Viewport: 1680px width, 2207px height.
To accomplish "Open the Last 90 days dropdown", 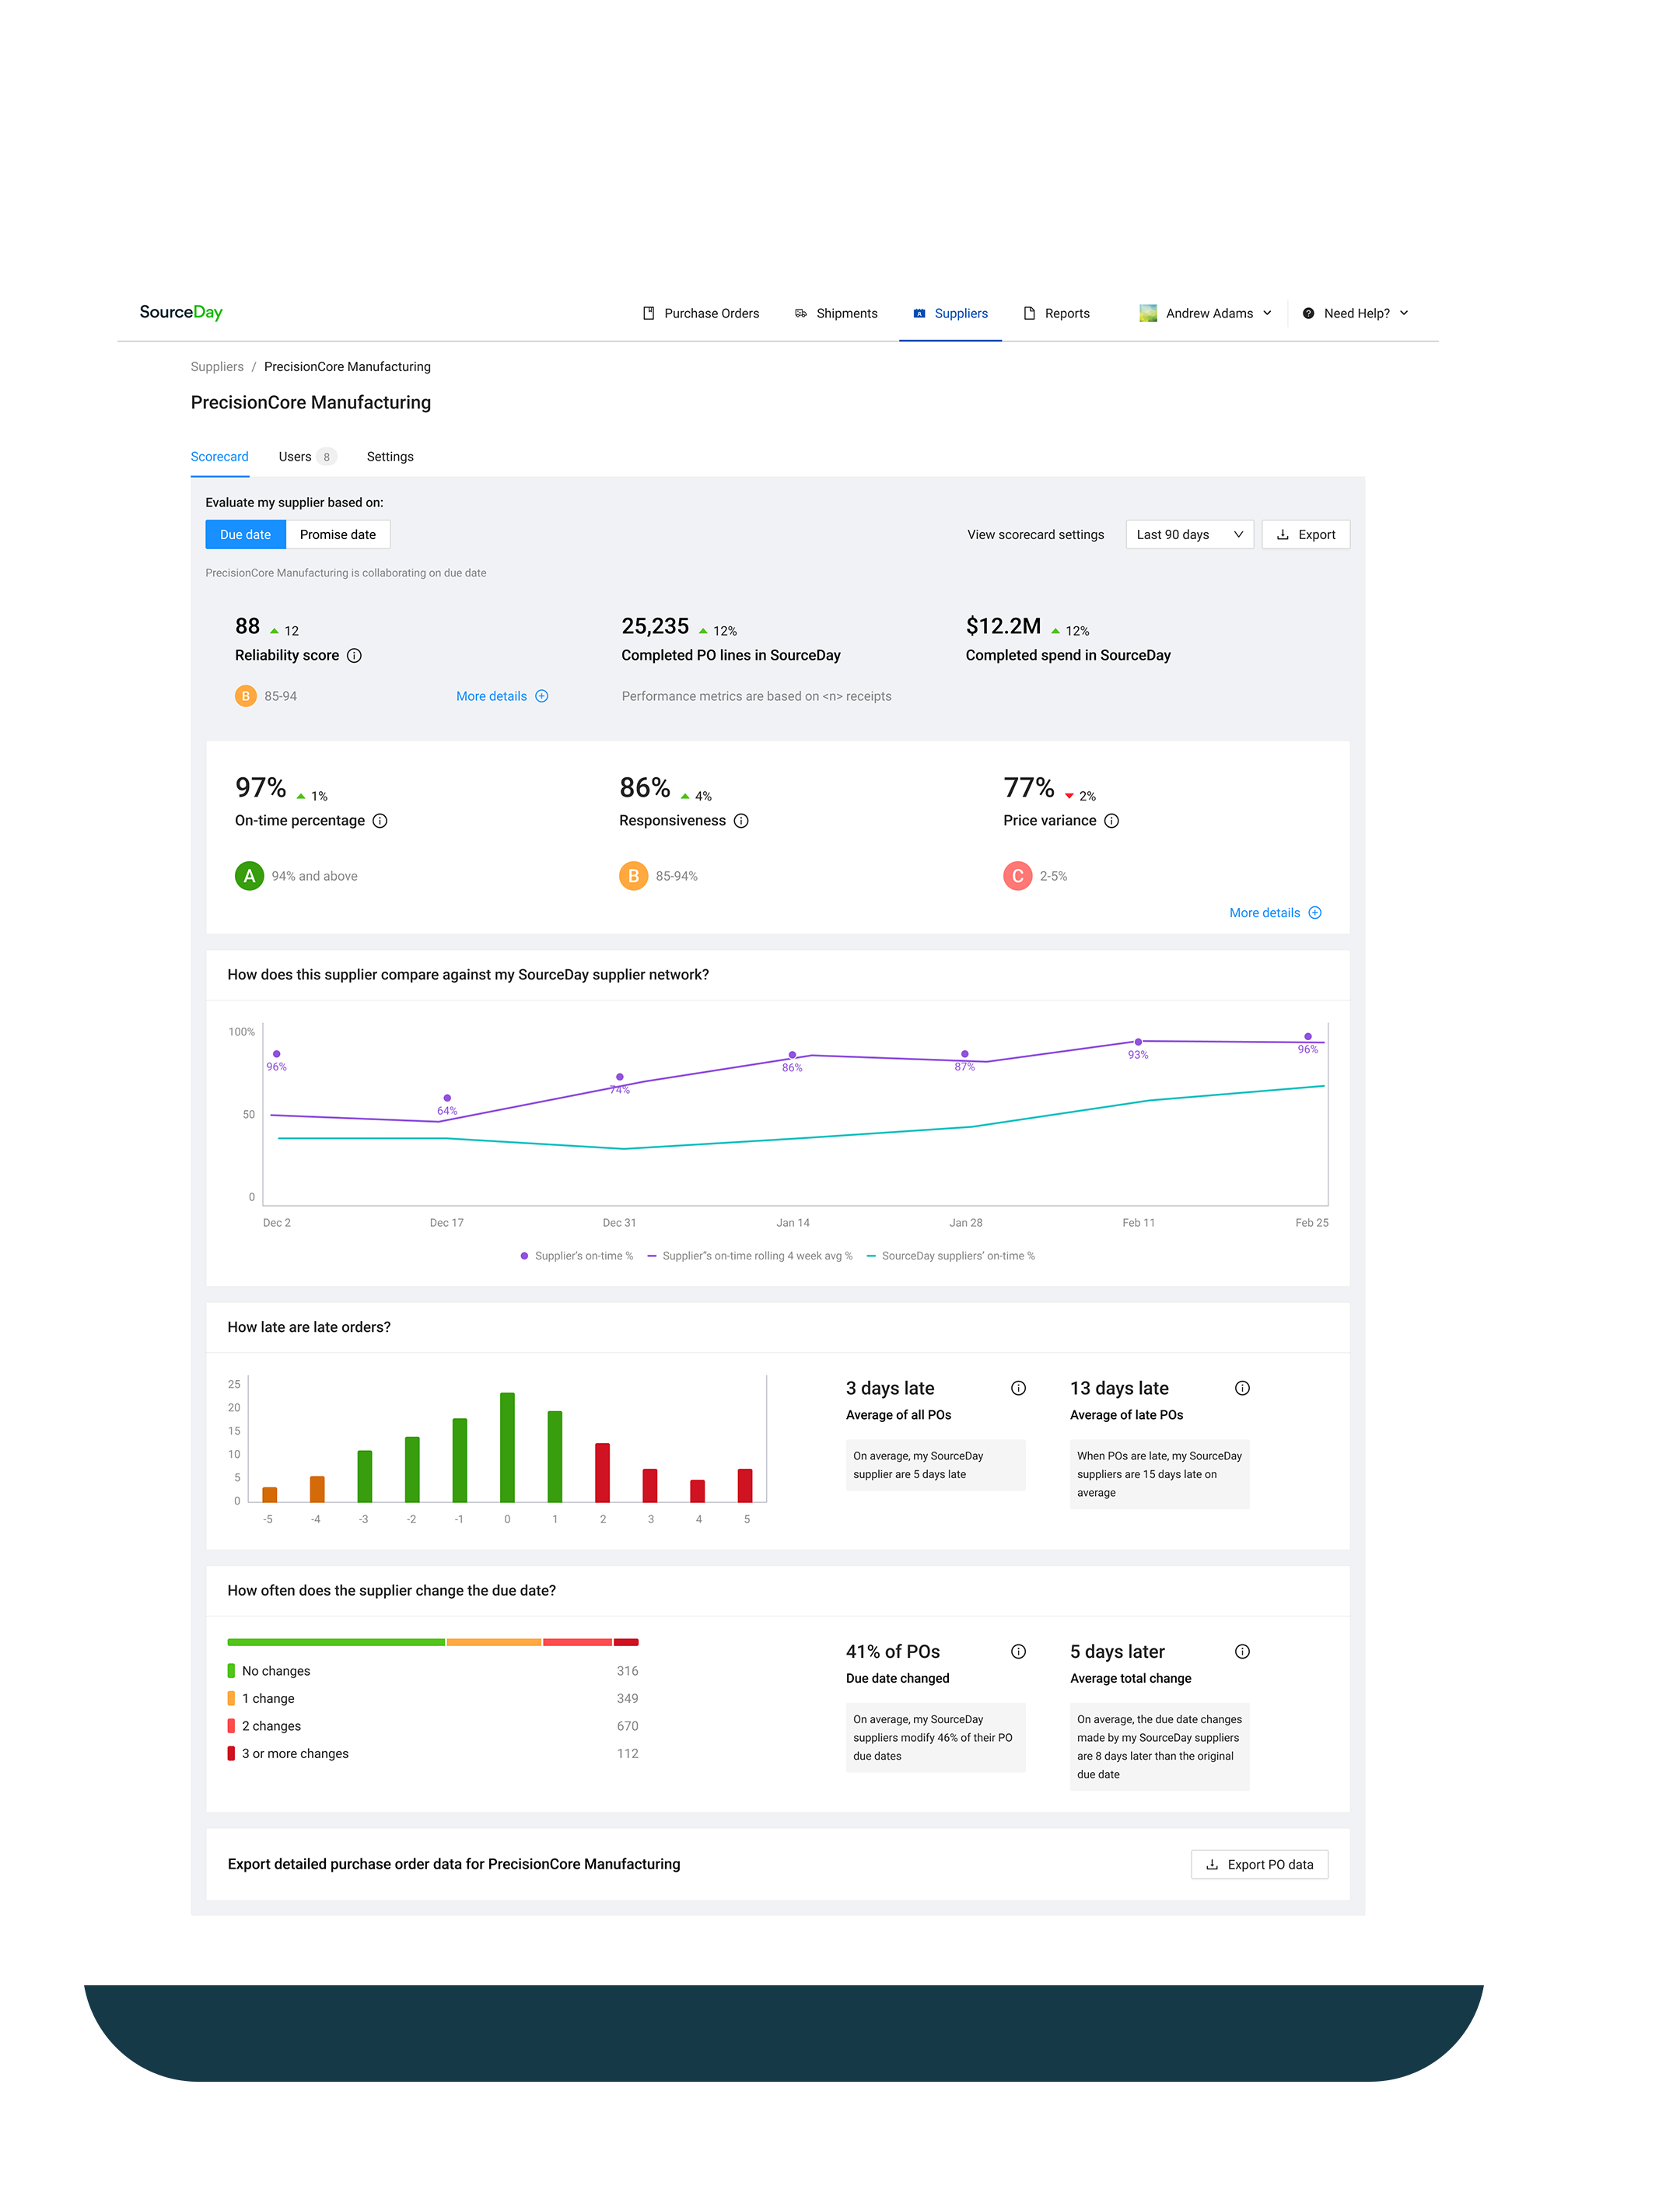I will (x=1189, y=535).
